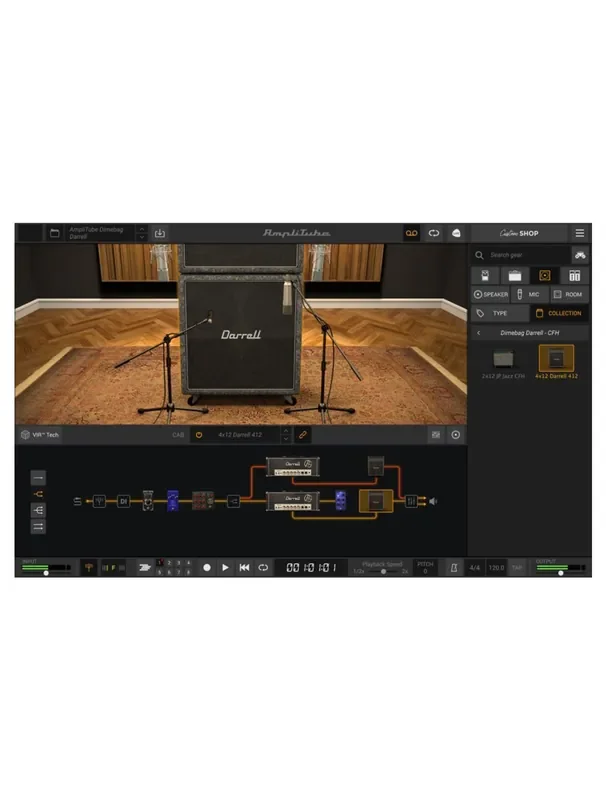Select the red multi-knob pedal in the chain
Viewport: 606px width, 800px height.
(x=203, y=501)
